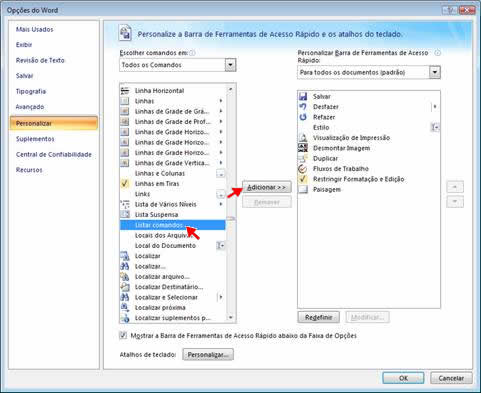This screenshot has height=393, width=481.
Task: Click the Linha Horizontal icon
Action: [125, 90]
